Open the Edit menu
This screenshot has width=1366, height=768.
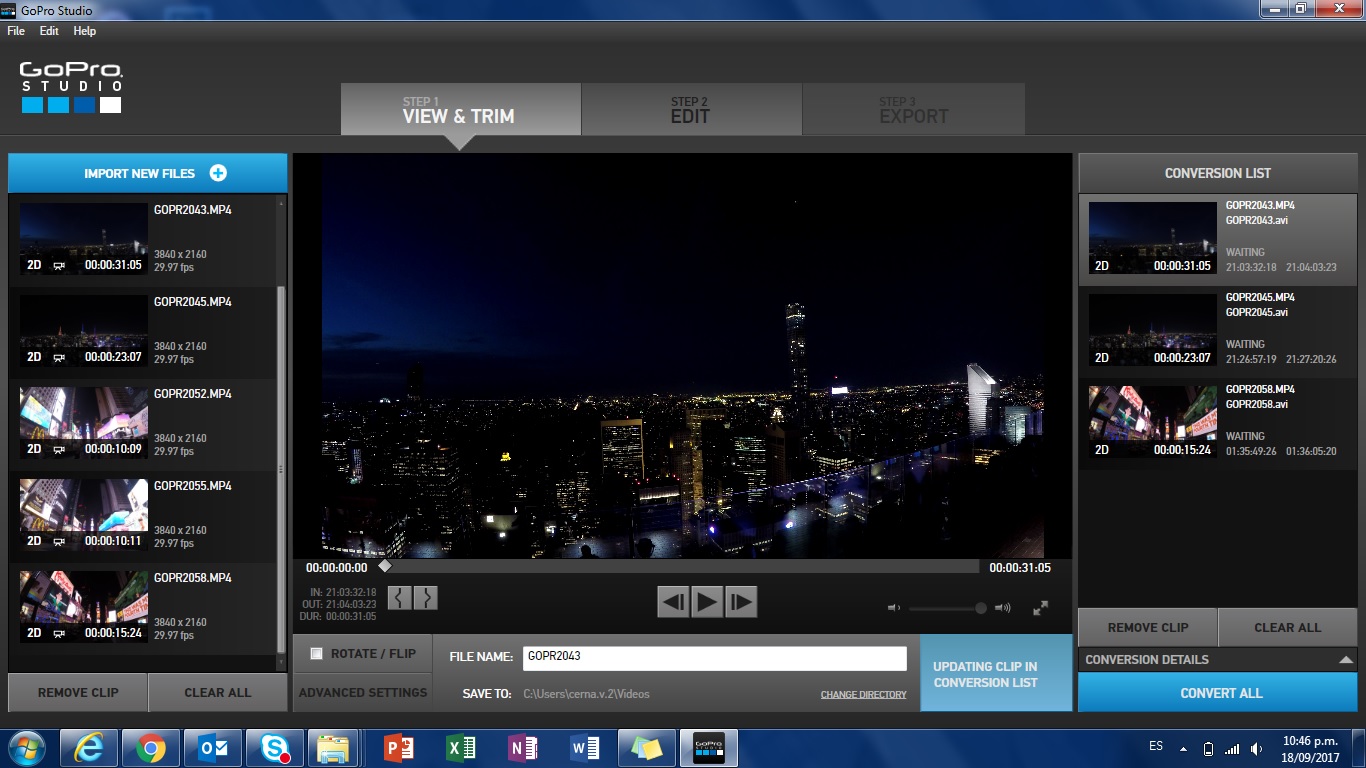(x=49, y=31)
